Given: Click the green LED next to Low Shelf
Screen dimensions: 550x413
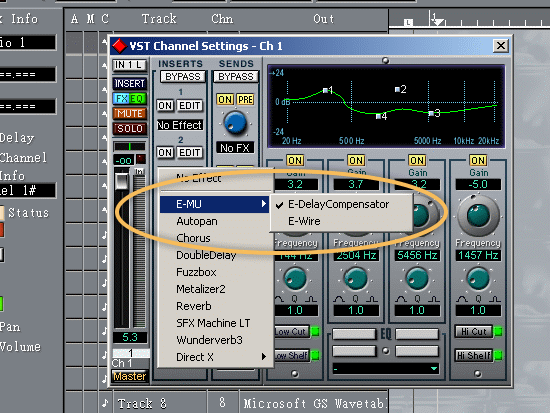Looking at the screenshot, I should coord(315,355).
